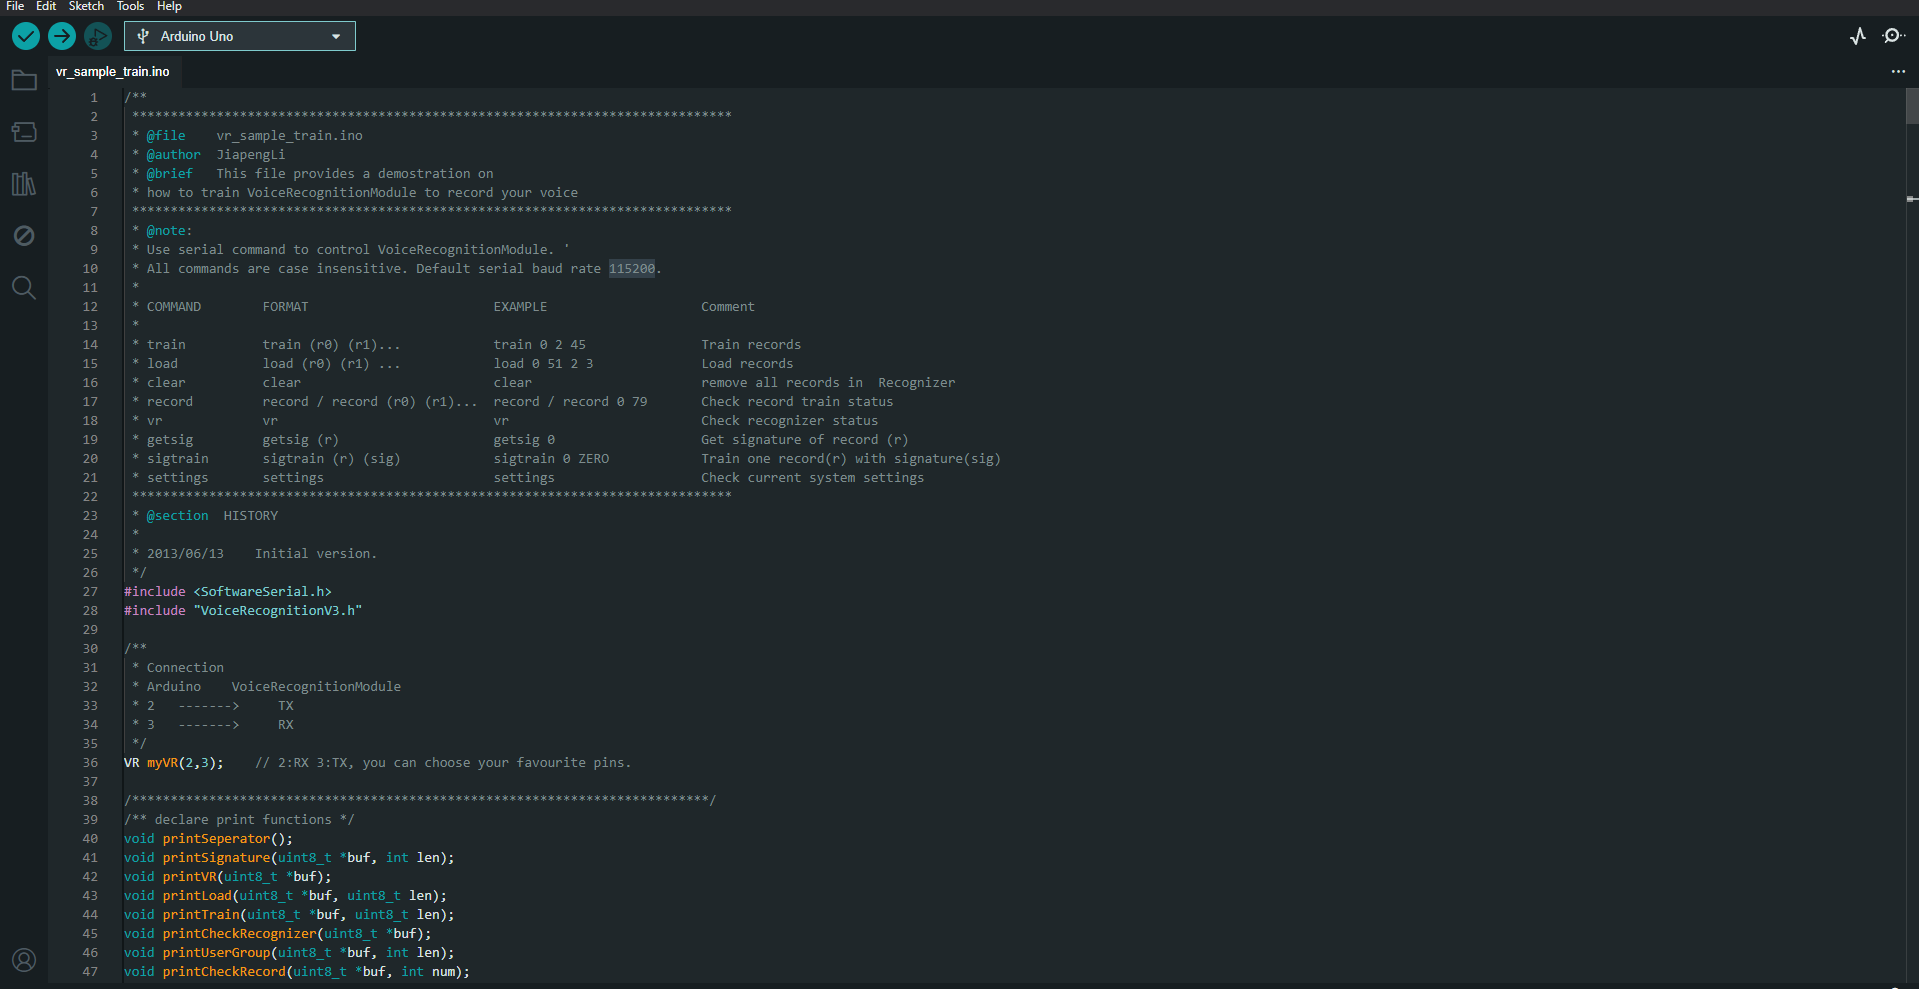The width and height of the screenshot is (1919, 989).
Task: Start debugging with the Debug button
Action: click(98, 36)
